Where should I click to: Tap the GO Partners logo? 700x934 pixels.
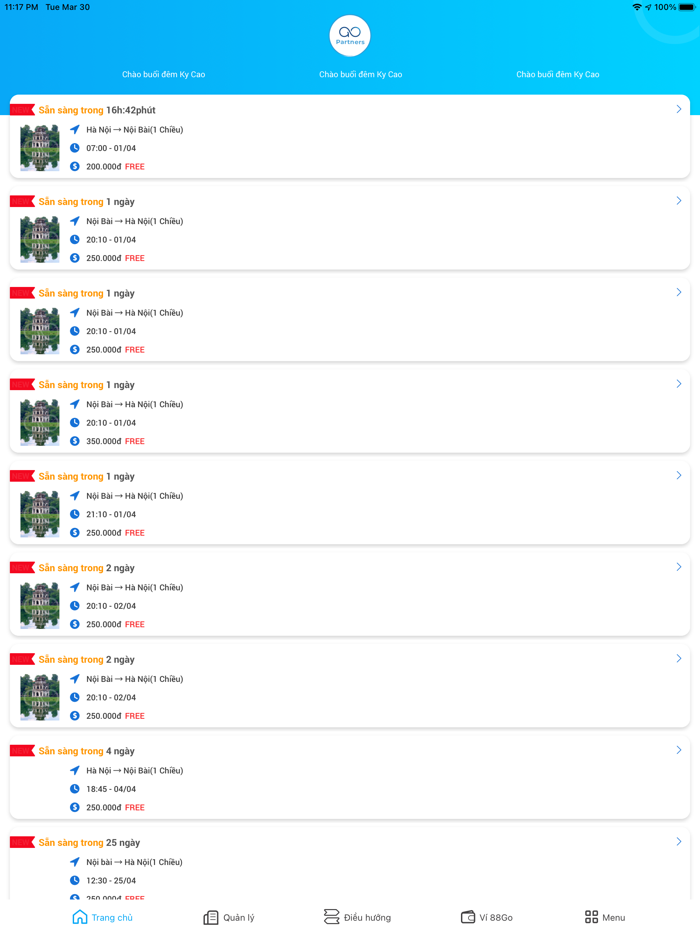(x=350, y=36)
